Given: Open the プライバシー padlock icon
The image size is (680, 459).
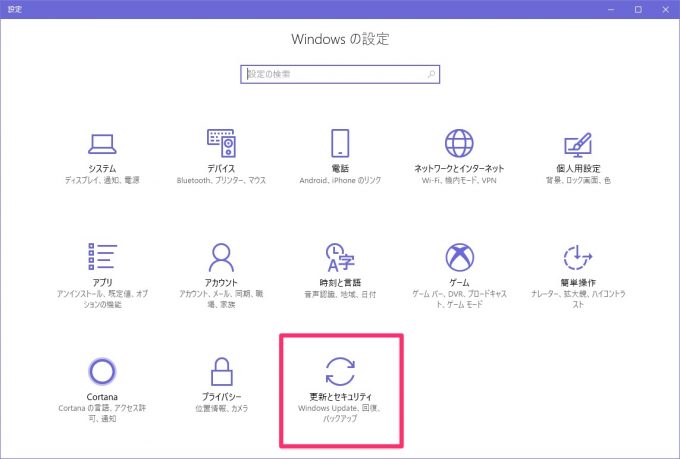Looking at the screenshot, I should (x=222, y=372).
